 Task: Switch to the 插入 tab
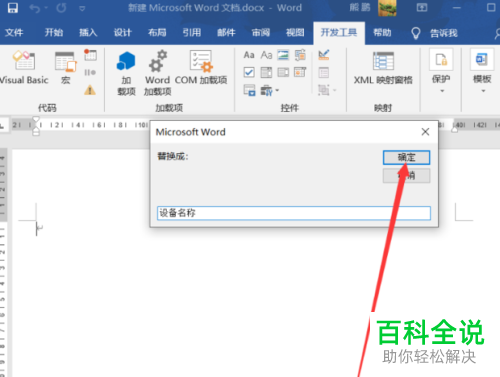(x=88, y=33)
